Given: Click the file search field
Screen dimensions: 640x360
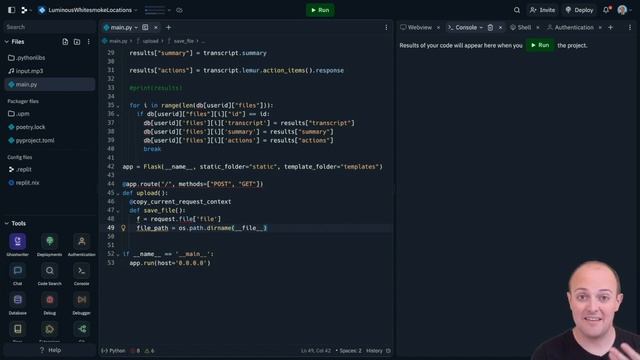Looking at the screenshot, I should click(50, 27).
